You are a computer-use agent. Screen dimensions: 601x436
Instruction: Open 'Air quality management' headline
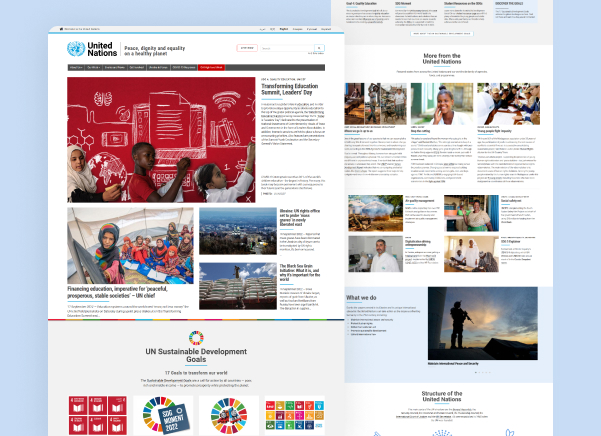(420, 201)
